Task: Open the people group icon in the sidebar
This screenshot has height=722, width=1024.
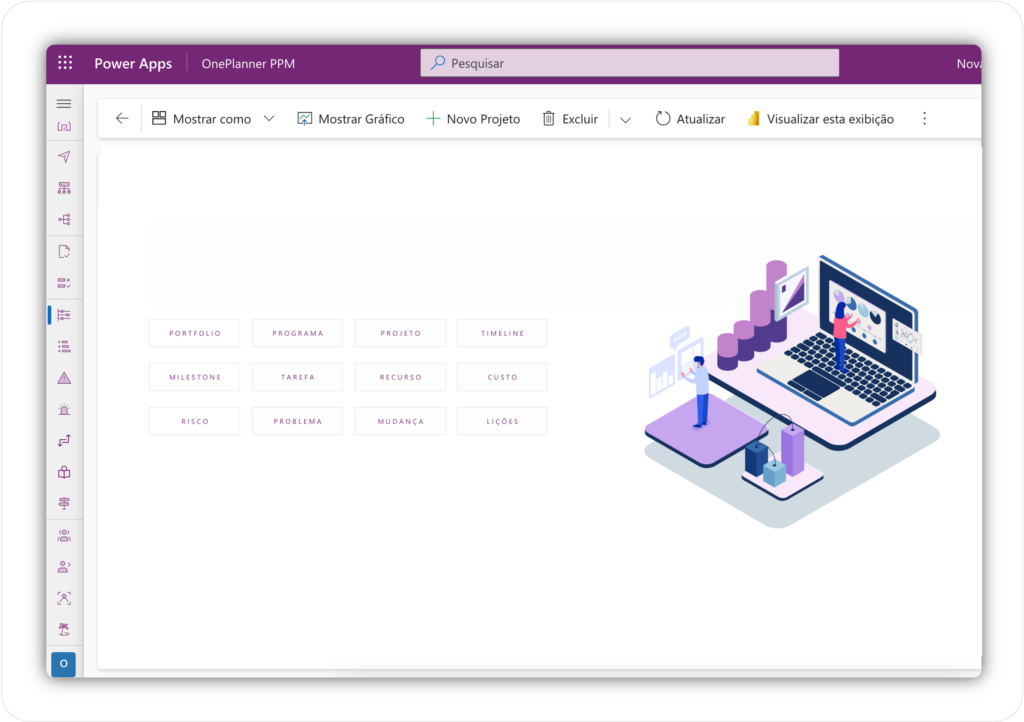Action: pyautogui.click(x=63, y=535)
